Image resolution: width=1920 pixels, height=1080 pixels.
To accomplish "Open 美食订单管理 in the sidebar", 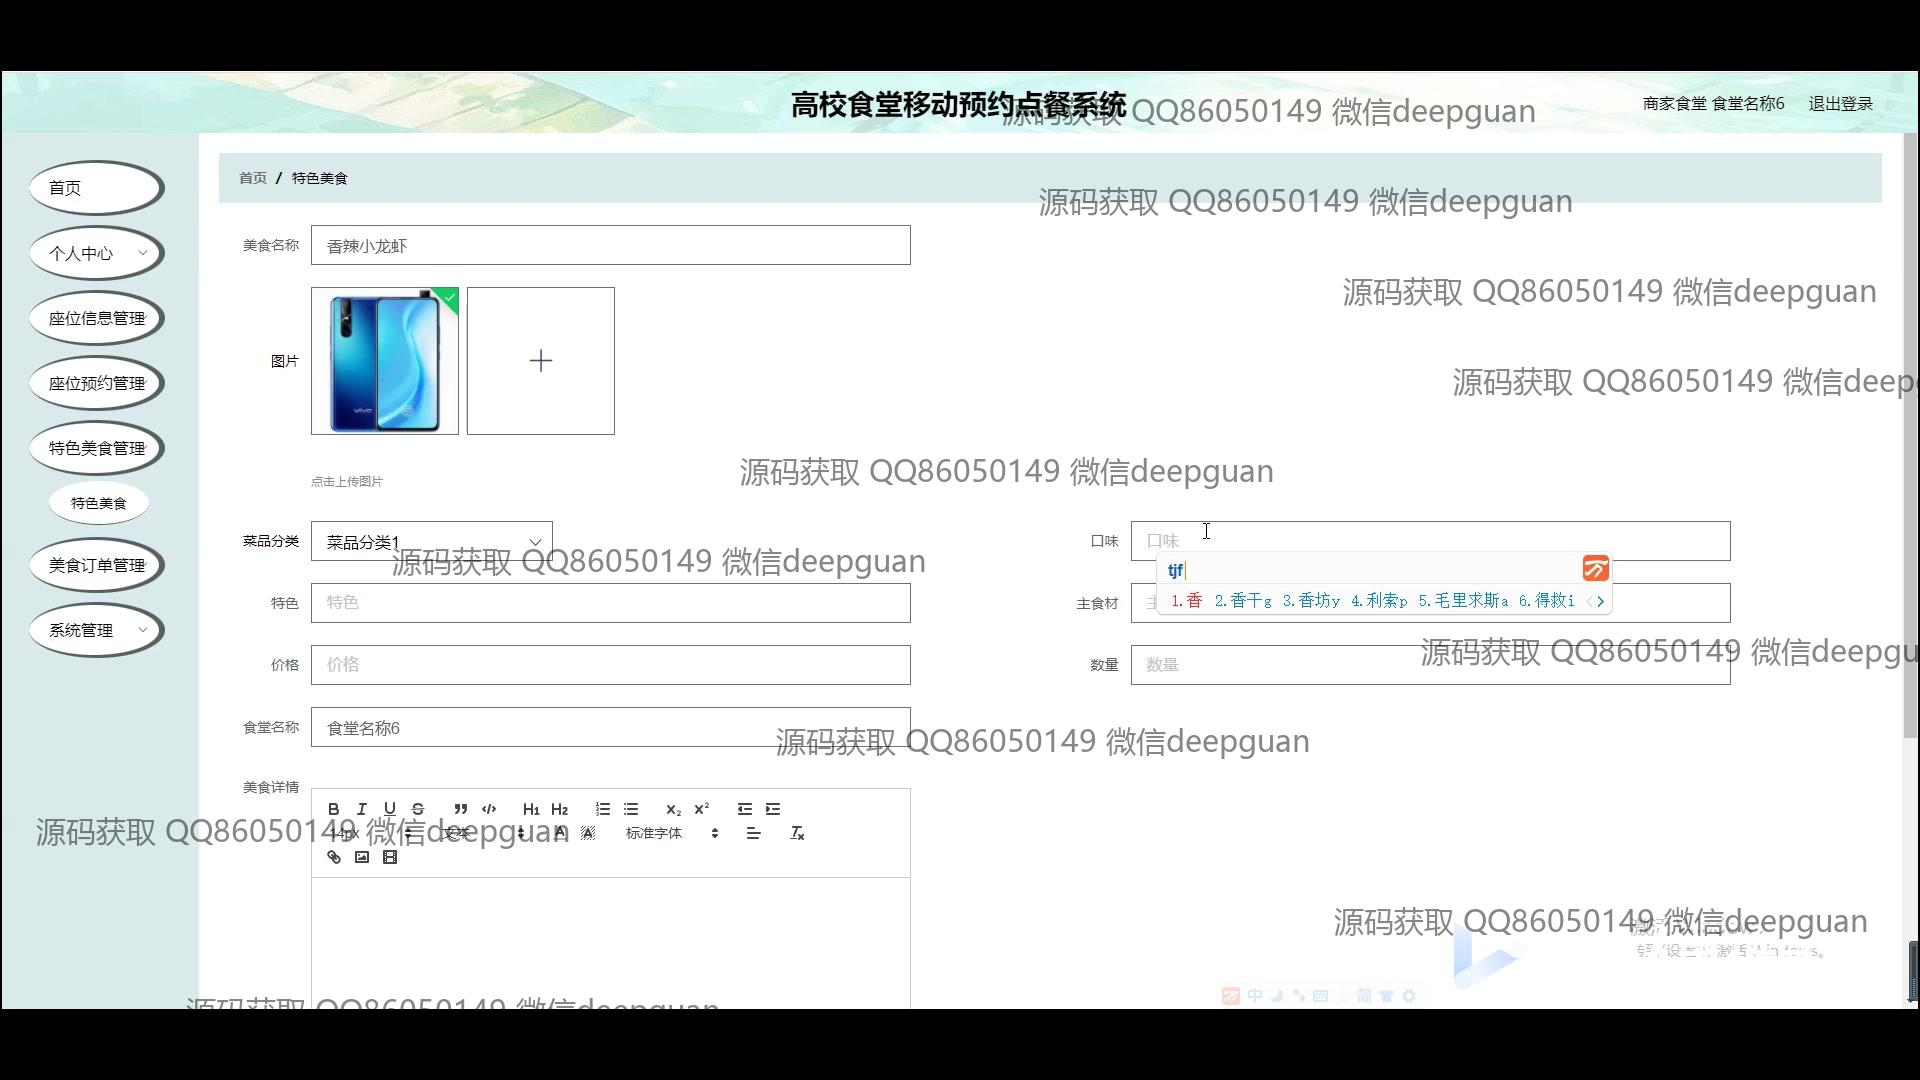I will (97, 565).
